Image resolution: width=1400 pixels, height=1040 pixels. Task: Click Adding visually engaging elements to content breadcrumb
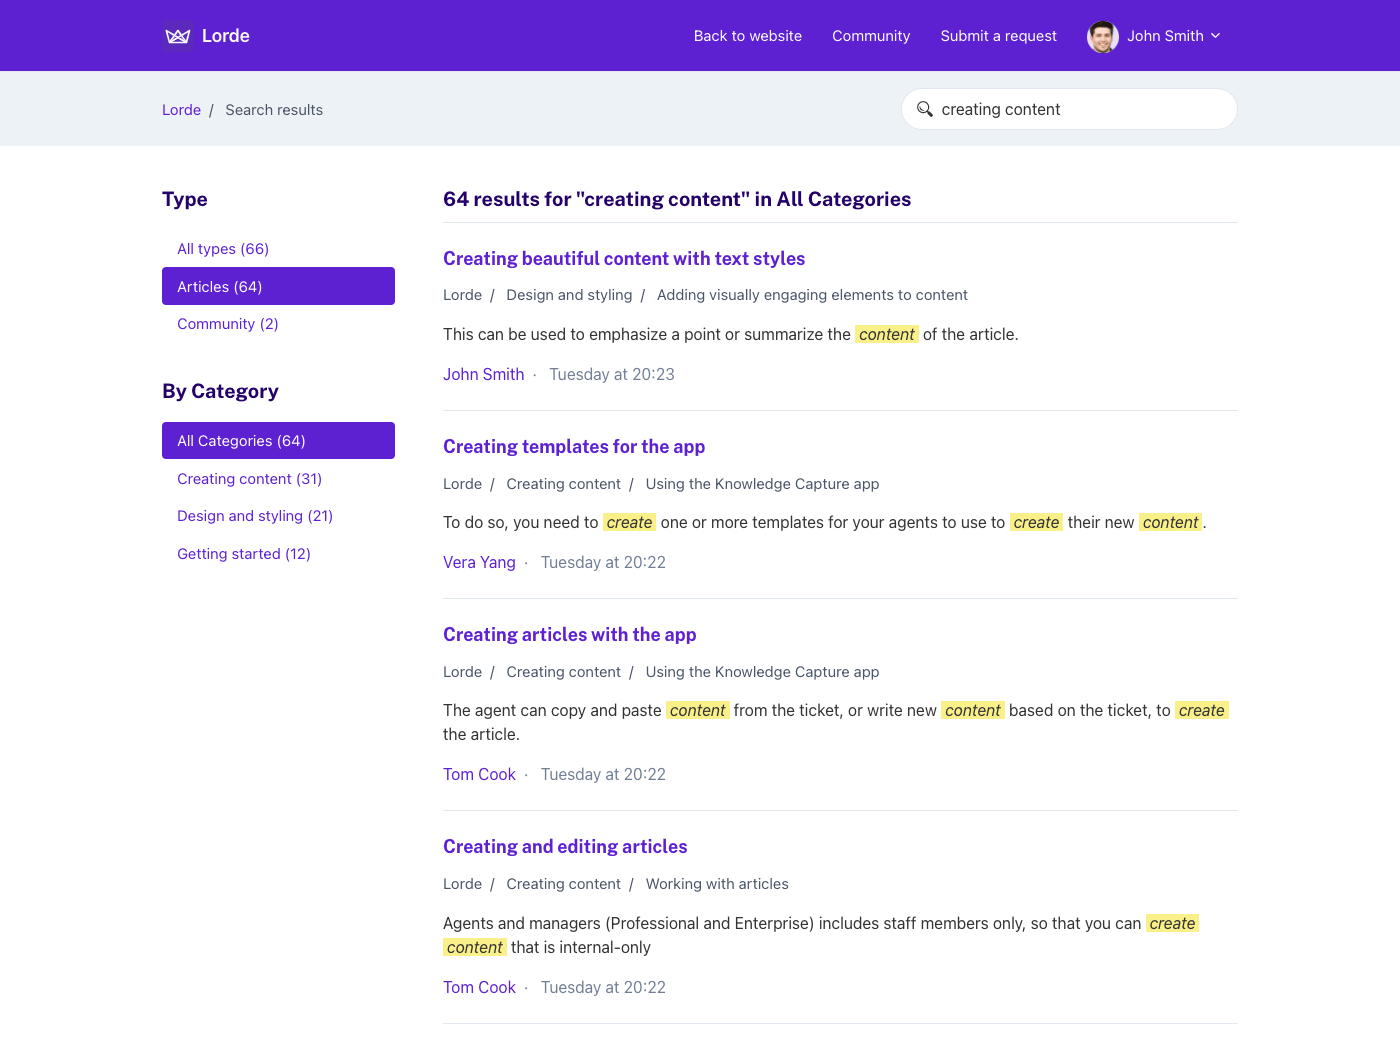(x=812, y=295)
